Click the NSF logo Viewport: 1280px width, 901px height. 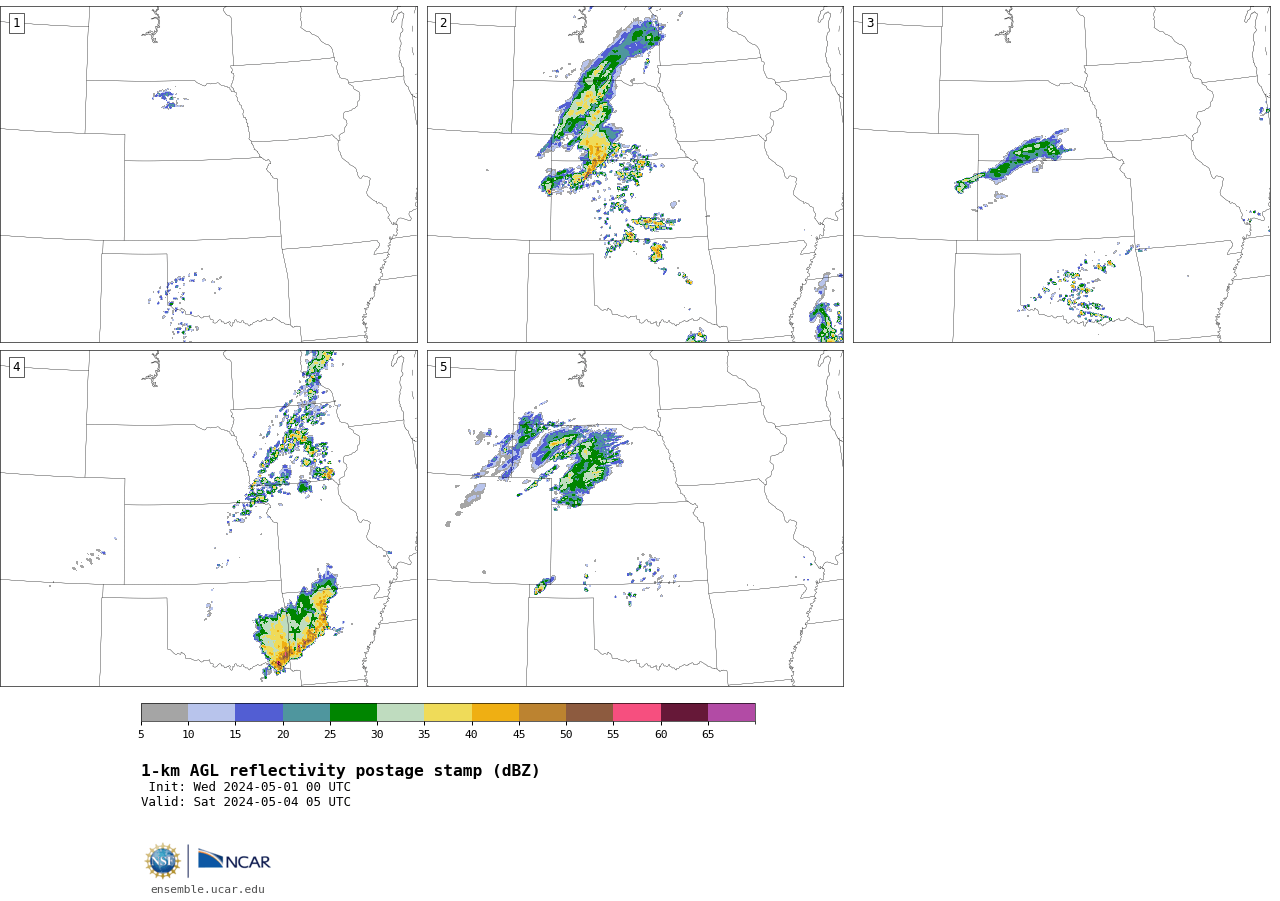click(163, 861)
